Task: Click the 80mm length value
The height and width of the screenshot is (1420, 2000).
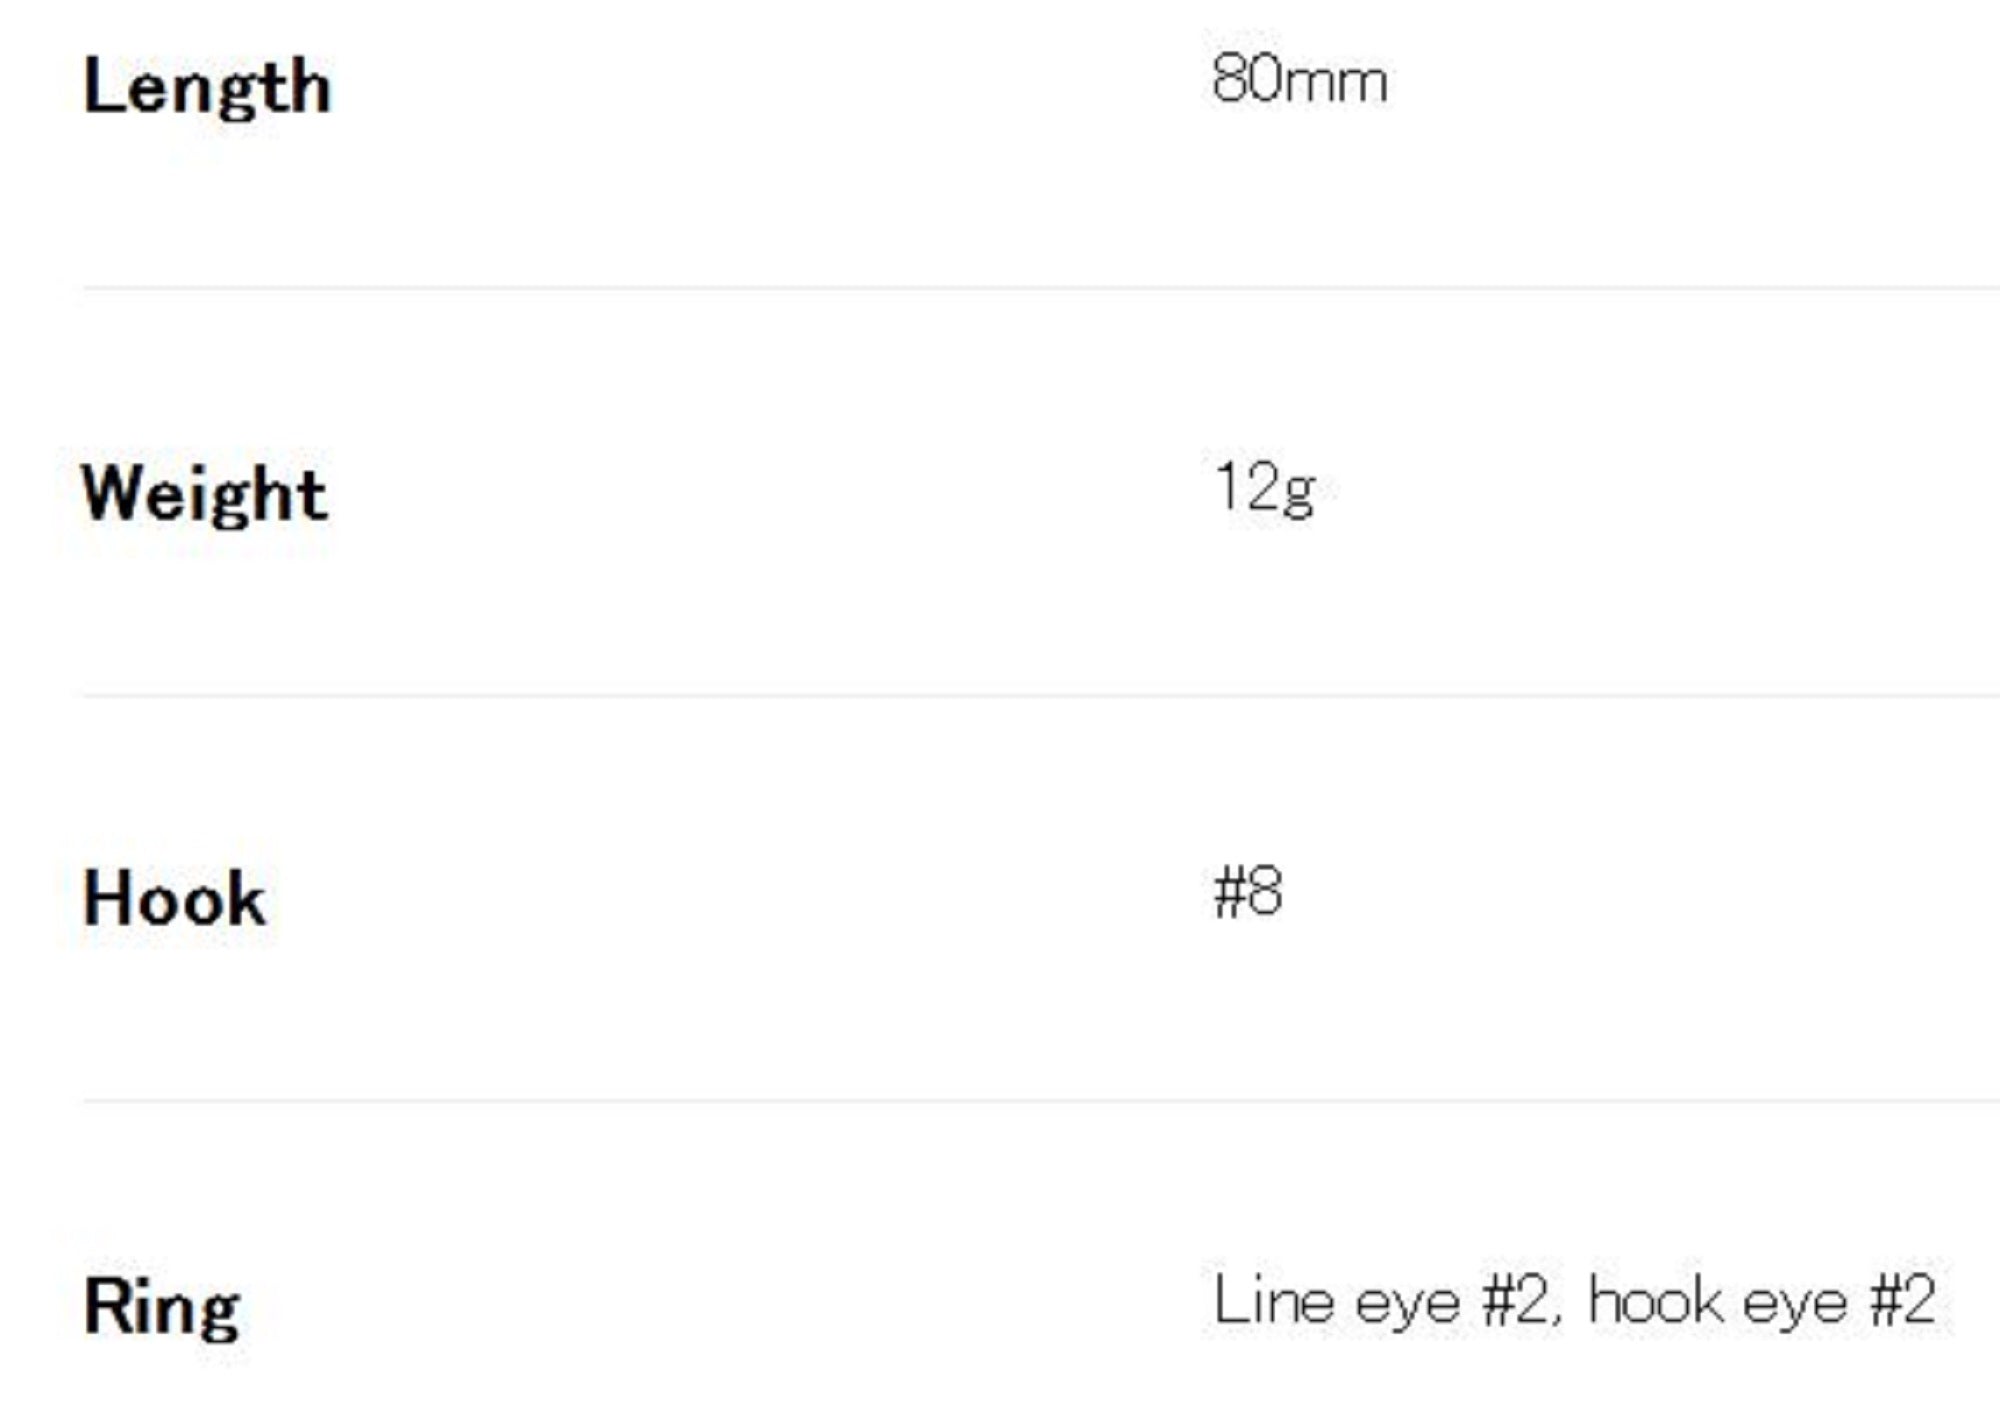Action: pyautogui.click(x=1299, y=80)
